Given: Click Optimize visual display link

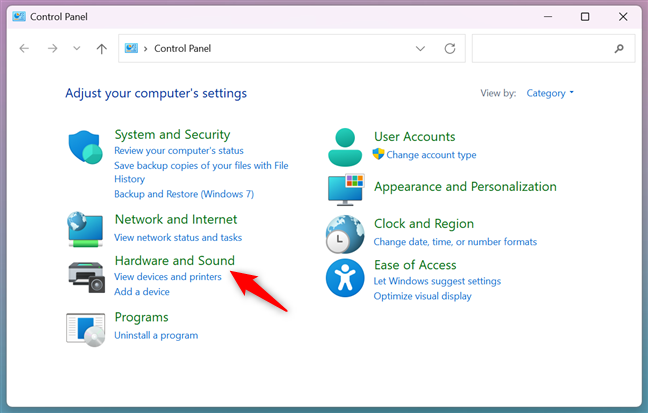Looking at the screenshot, I should 422,296.
